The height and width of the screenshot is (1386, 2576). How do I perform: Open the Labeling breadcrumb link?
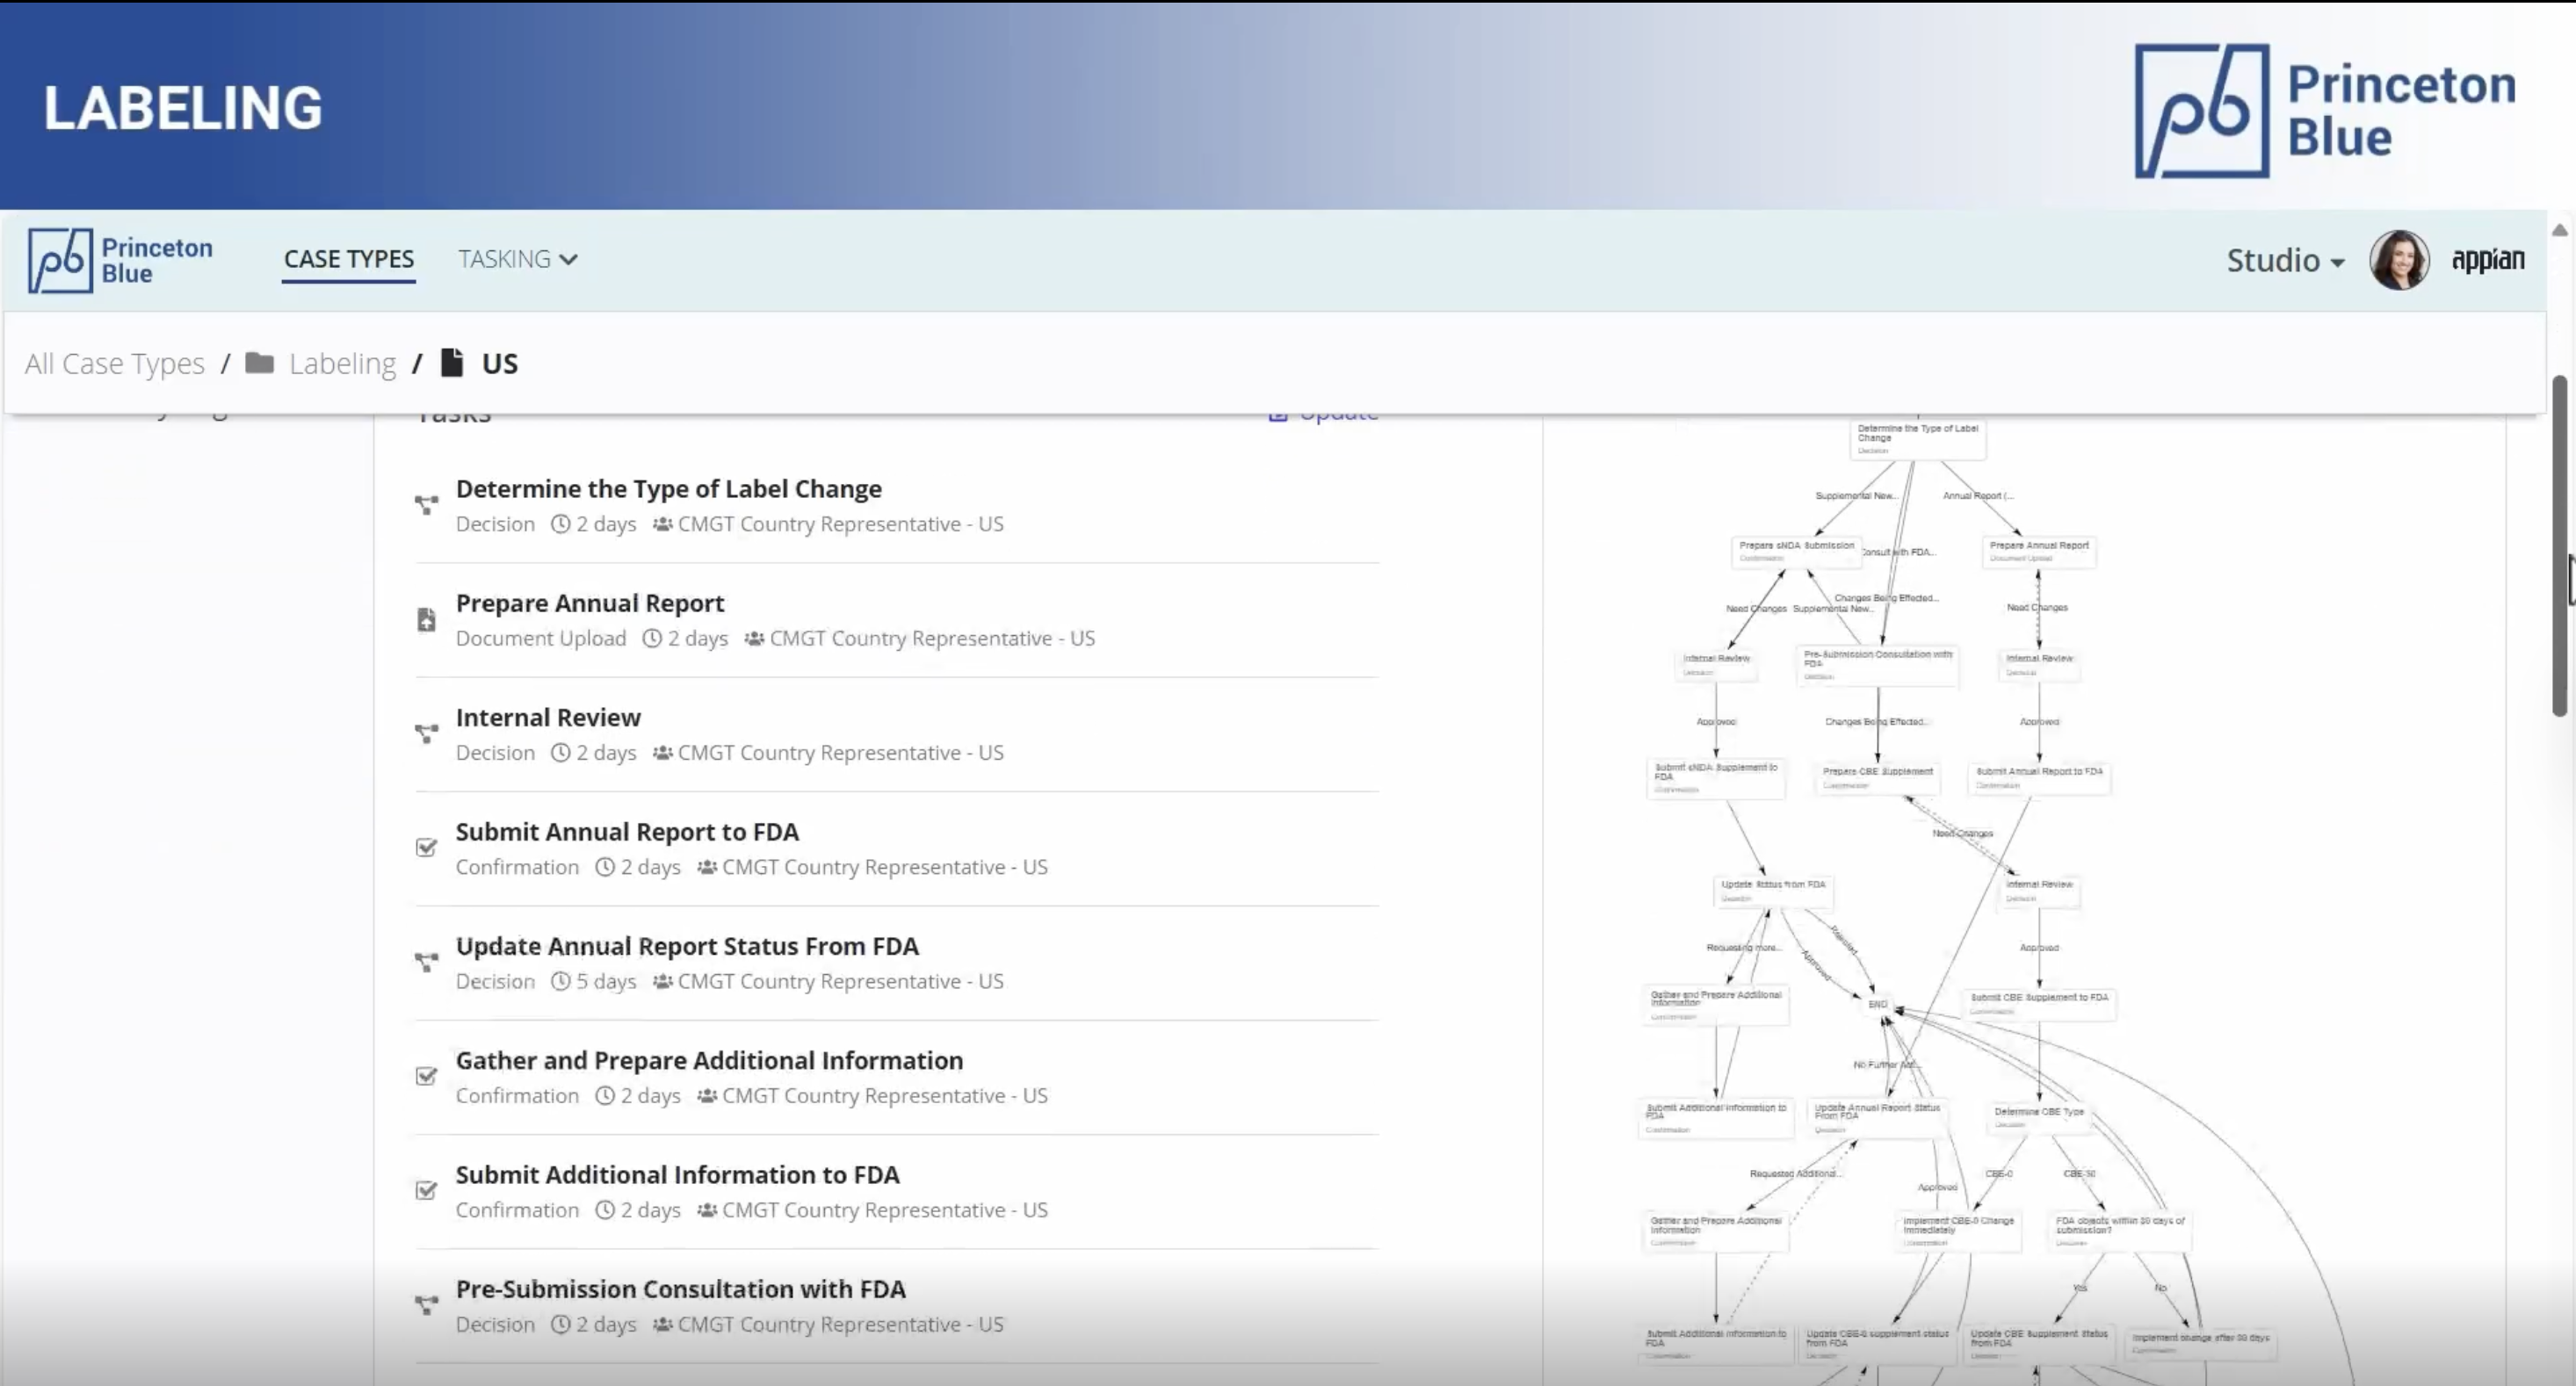[x=342, y=363]
